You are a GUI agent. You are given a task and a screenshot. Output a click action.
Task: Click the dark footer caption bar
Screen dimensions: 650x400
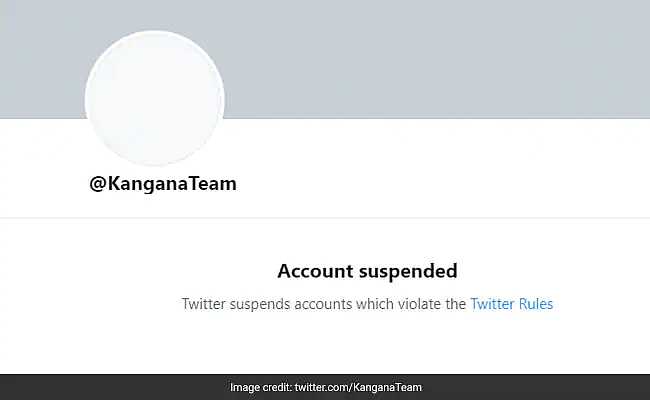coord(325,387)
